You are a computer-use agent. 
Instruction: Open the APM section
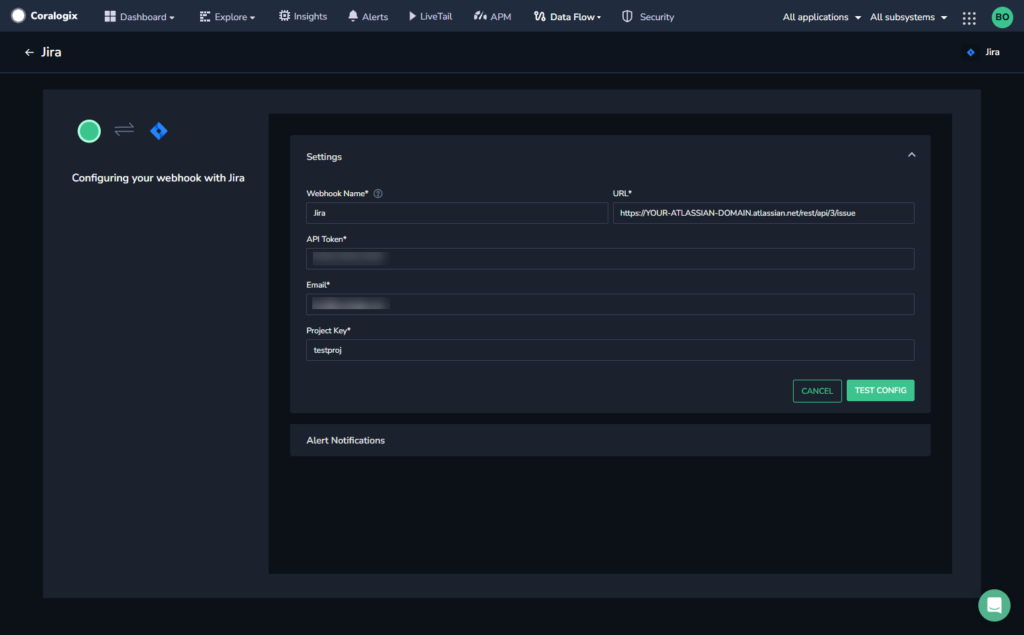(x=492, y=16)
